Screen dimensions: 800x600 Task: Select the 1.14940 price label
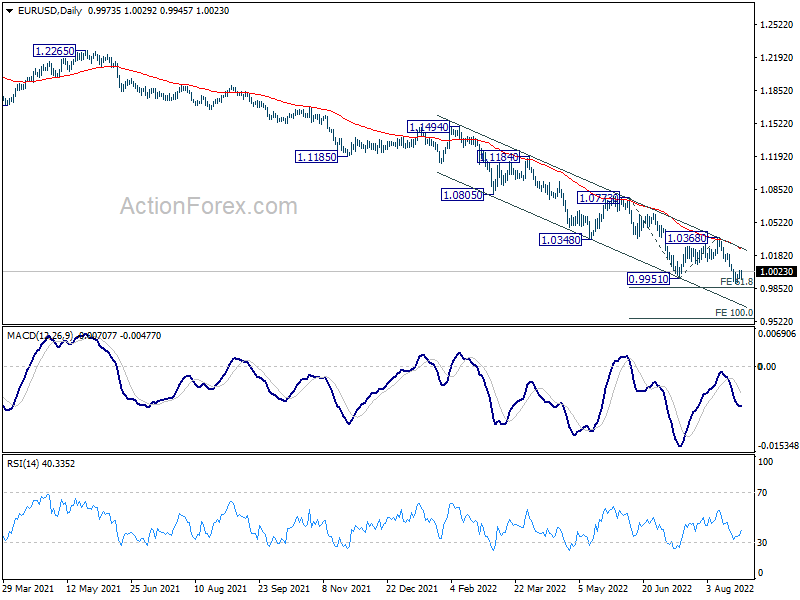click(428, 127)
